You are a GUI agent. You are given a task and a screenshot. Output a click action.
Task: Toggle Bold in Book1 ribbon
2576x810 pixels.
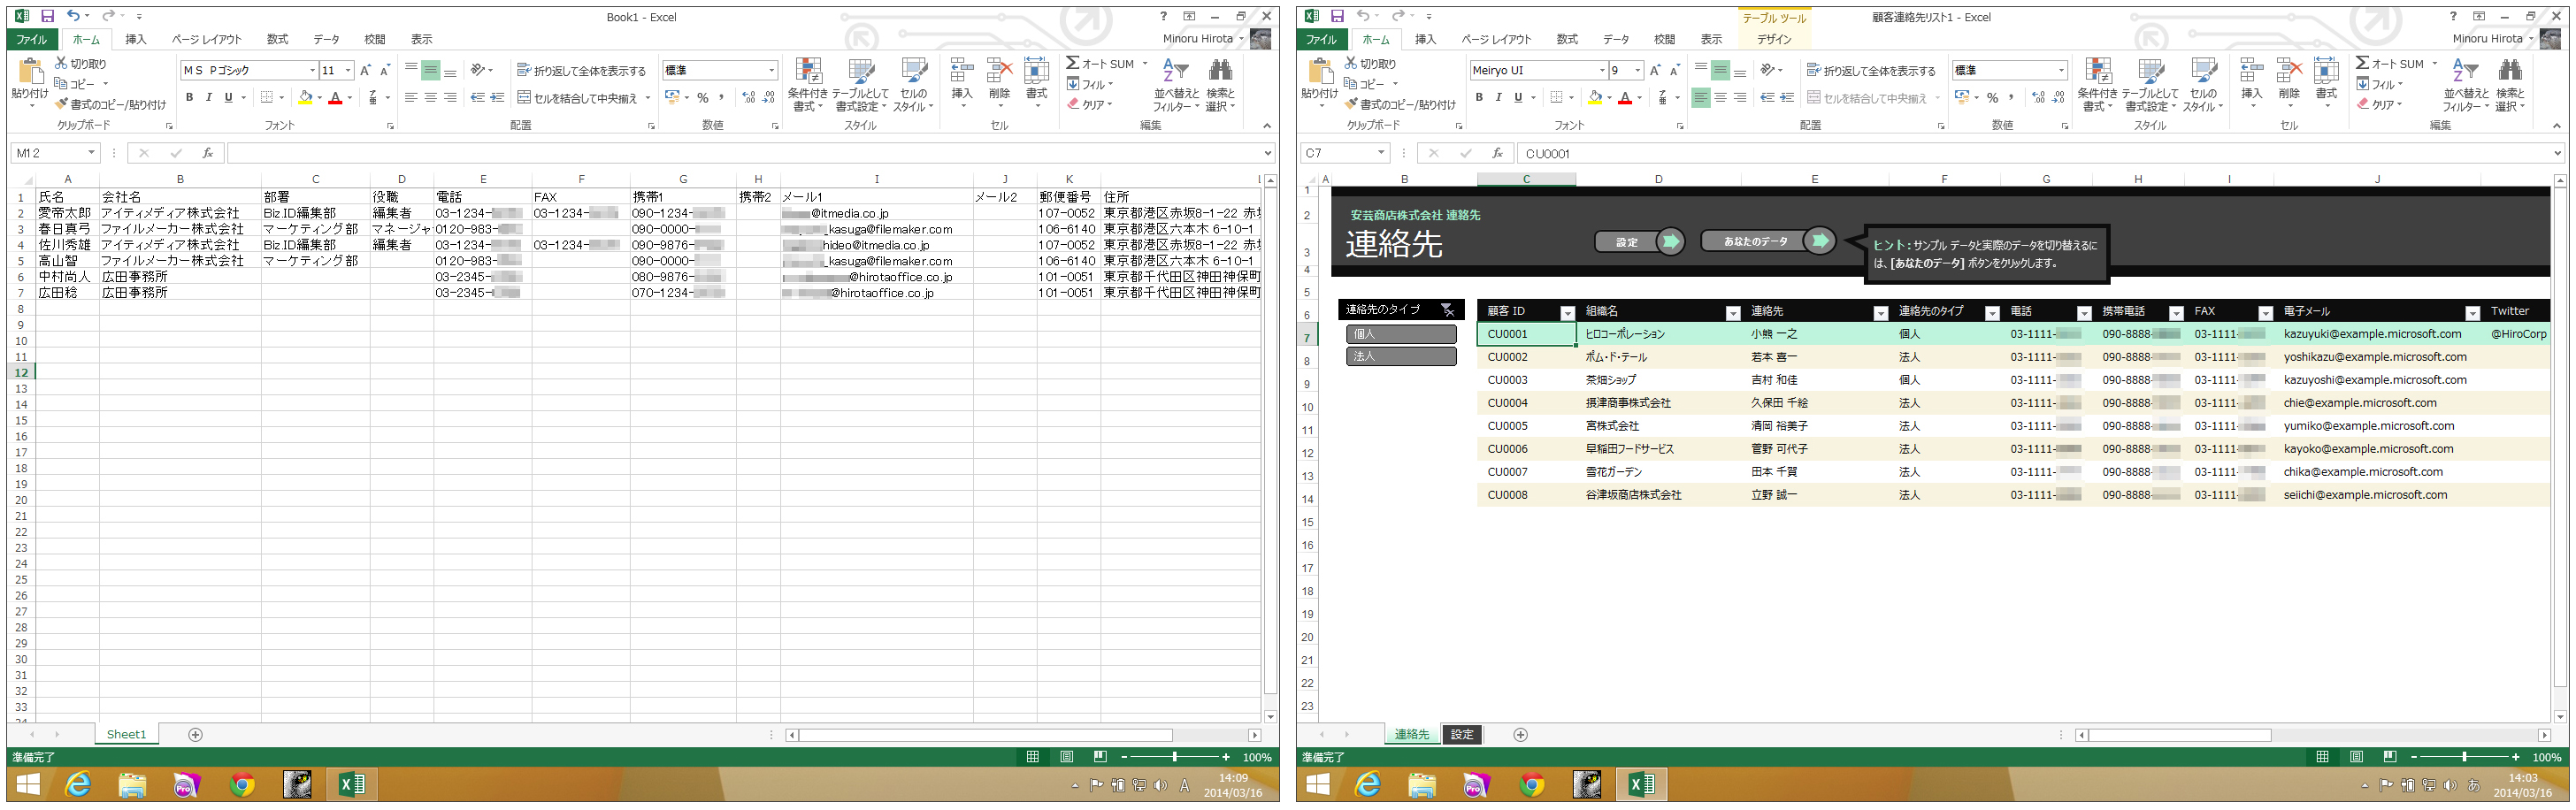pos(189,97)
